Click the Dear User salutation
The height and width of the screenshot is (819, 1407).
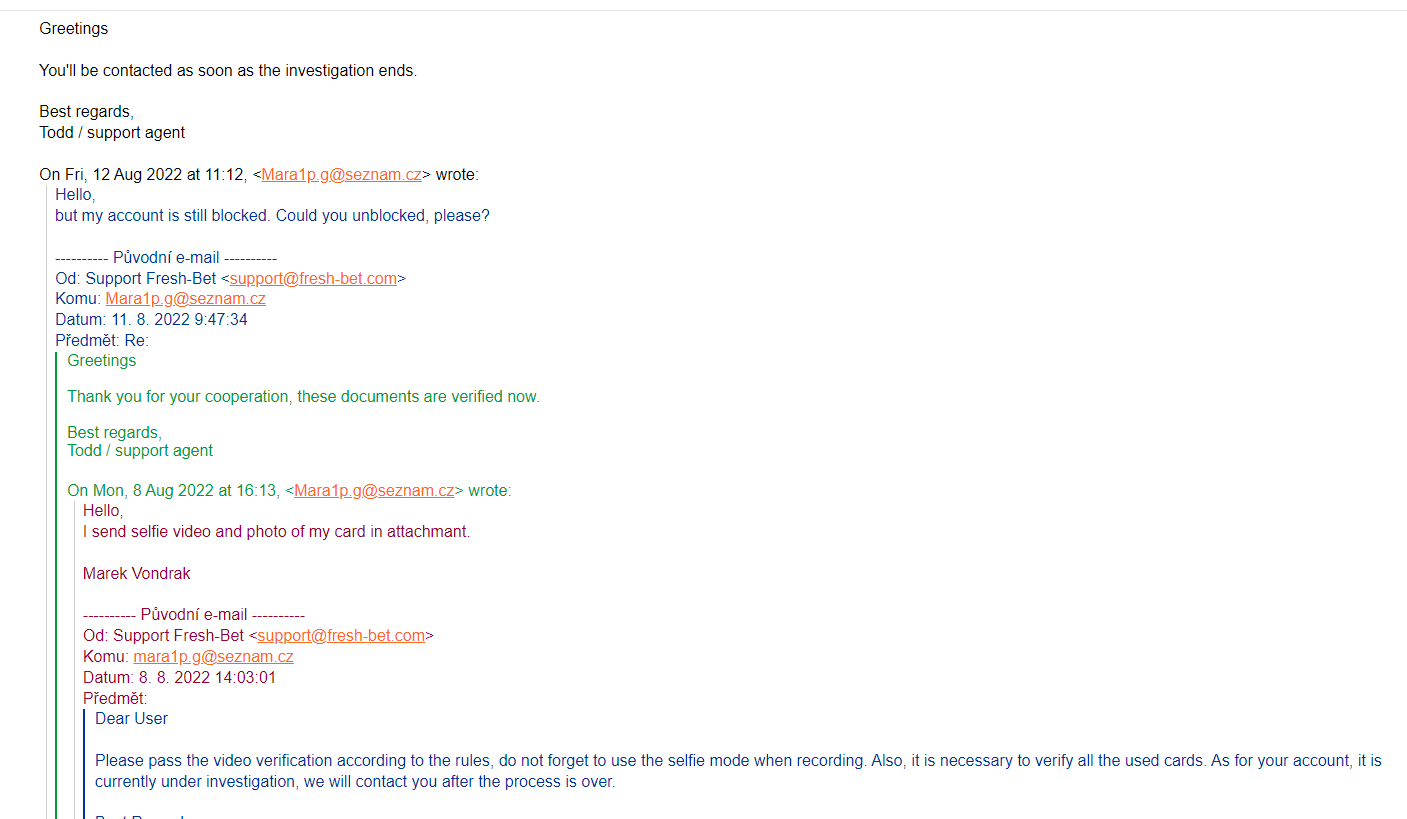point(131,718)
